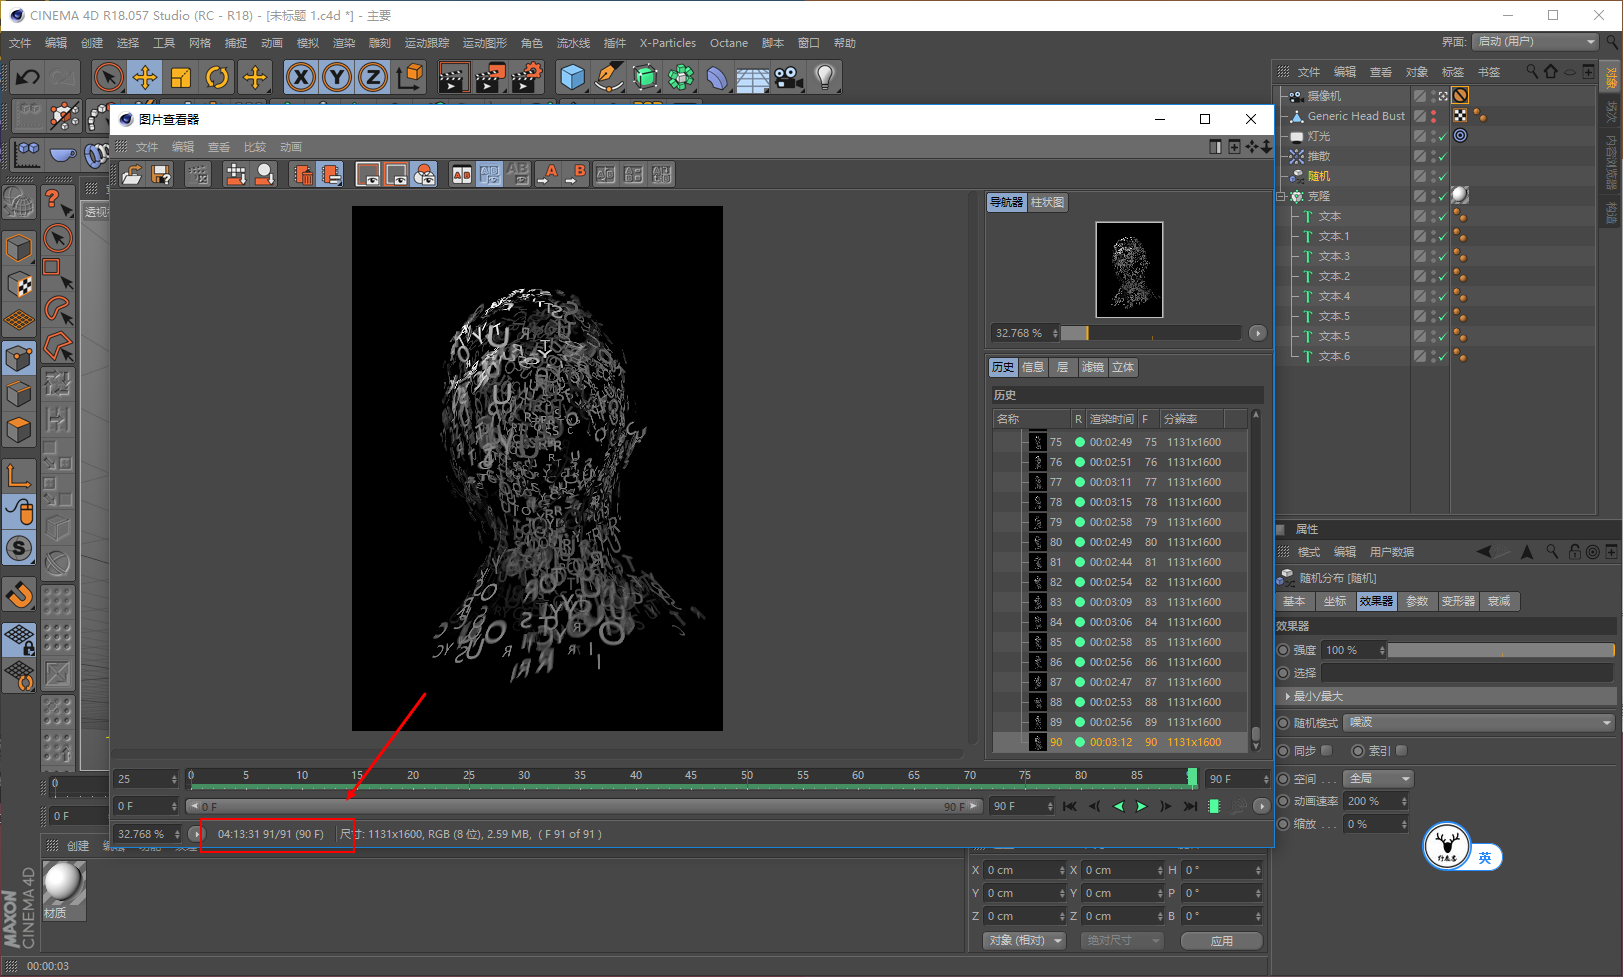Open the 空间 dropdown set to 全局
The height and width of the screenshot is (977, 1623).
(x=1379, y=778)
